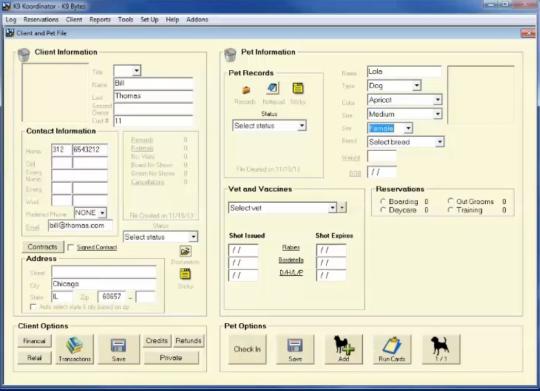
Task: Select the Boarding radio button
Action: pos(383,201)
